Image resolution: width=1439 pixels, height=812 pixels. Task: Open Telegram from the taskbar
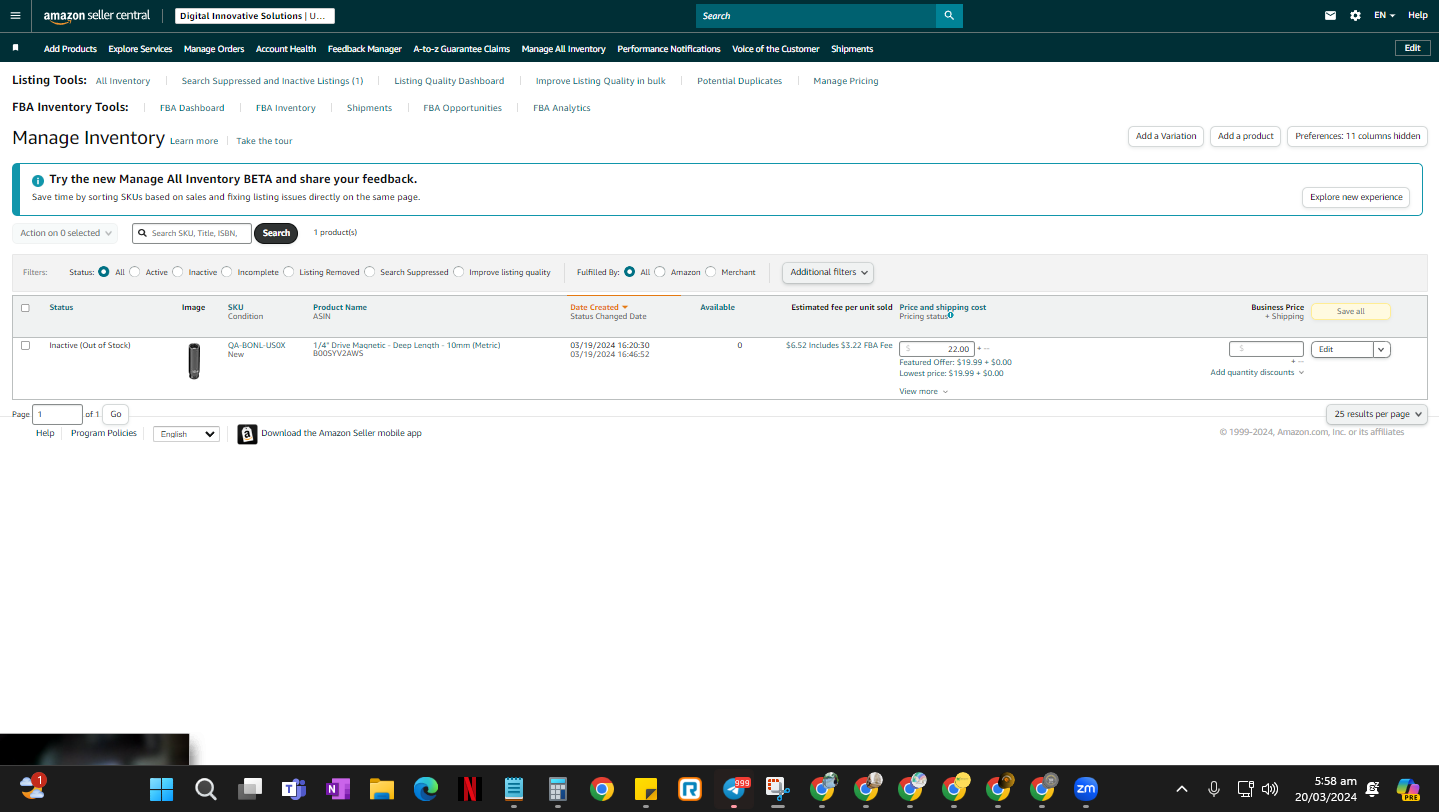click(x=734, y=789)
